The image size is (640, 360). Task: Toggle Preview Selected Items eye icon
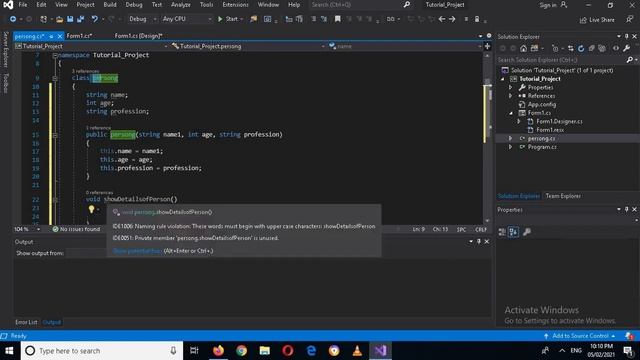click(x=616, y=48)
